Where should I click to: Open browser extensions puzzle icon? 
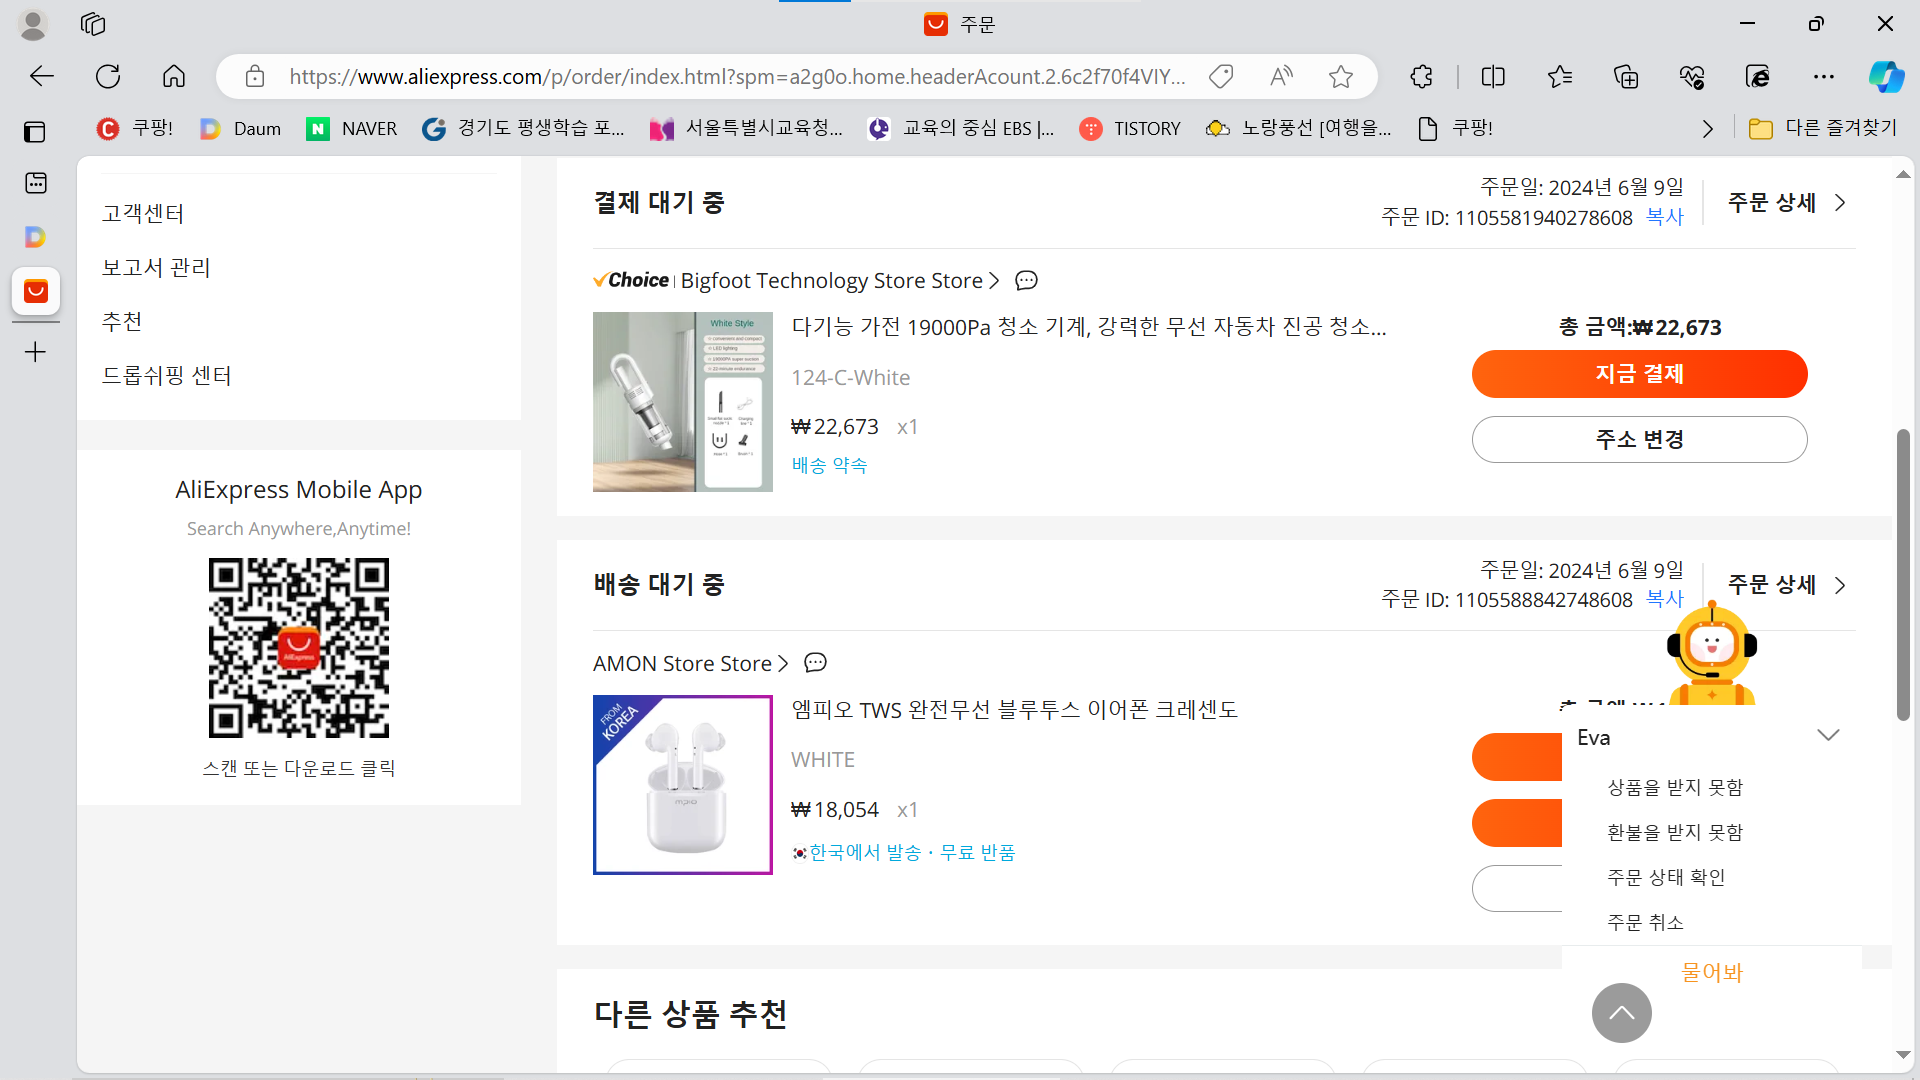point(1421,77)
